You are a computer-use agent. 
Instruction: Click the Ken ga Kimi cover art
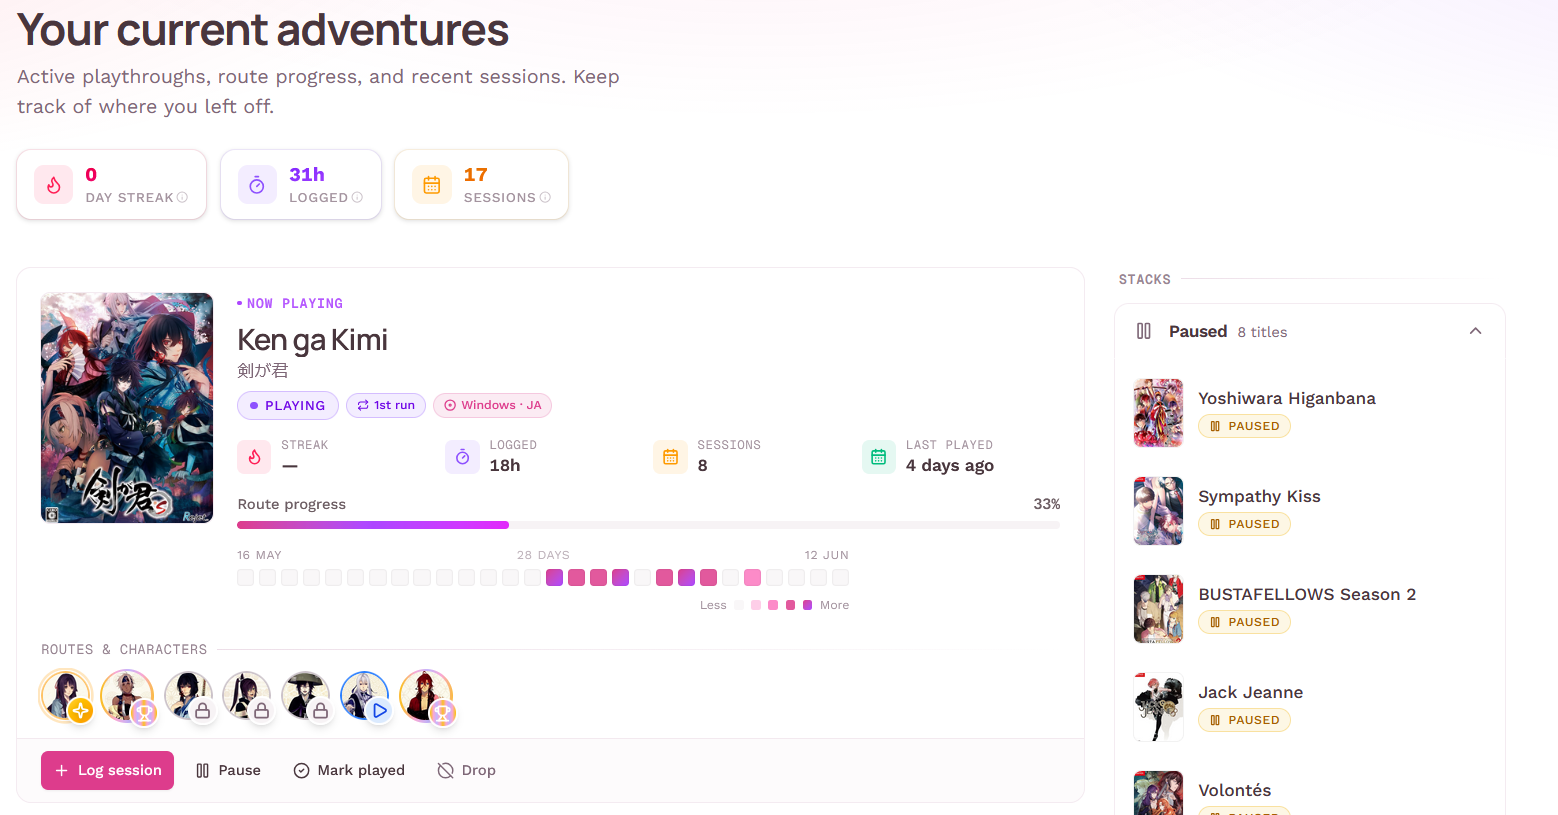coord(127,408)
